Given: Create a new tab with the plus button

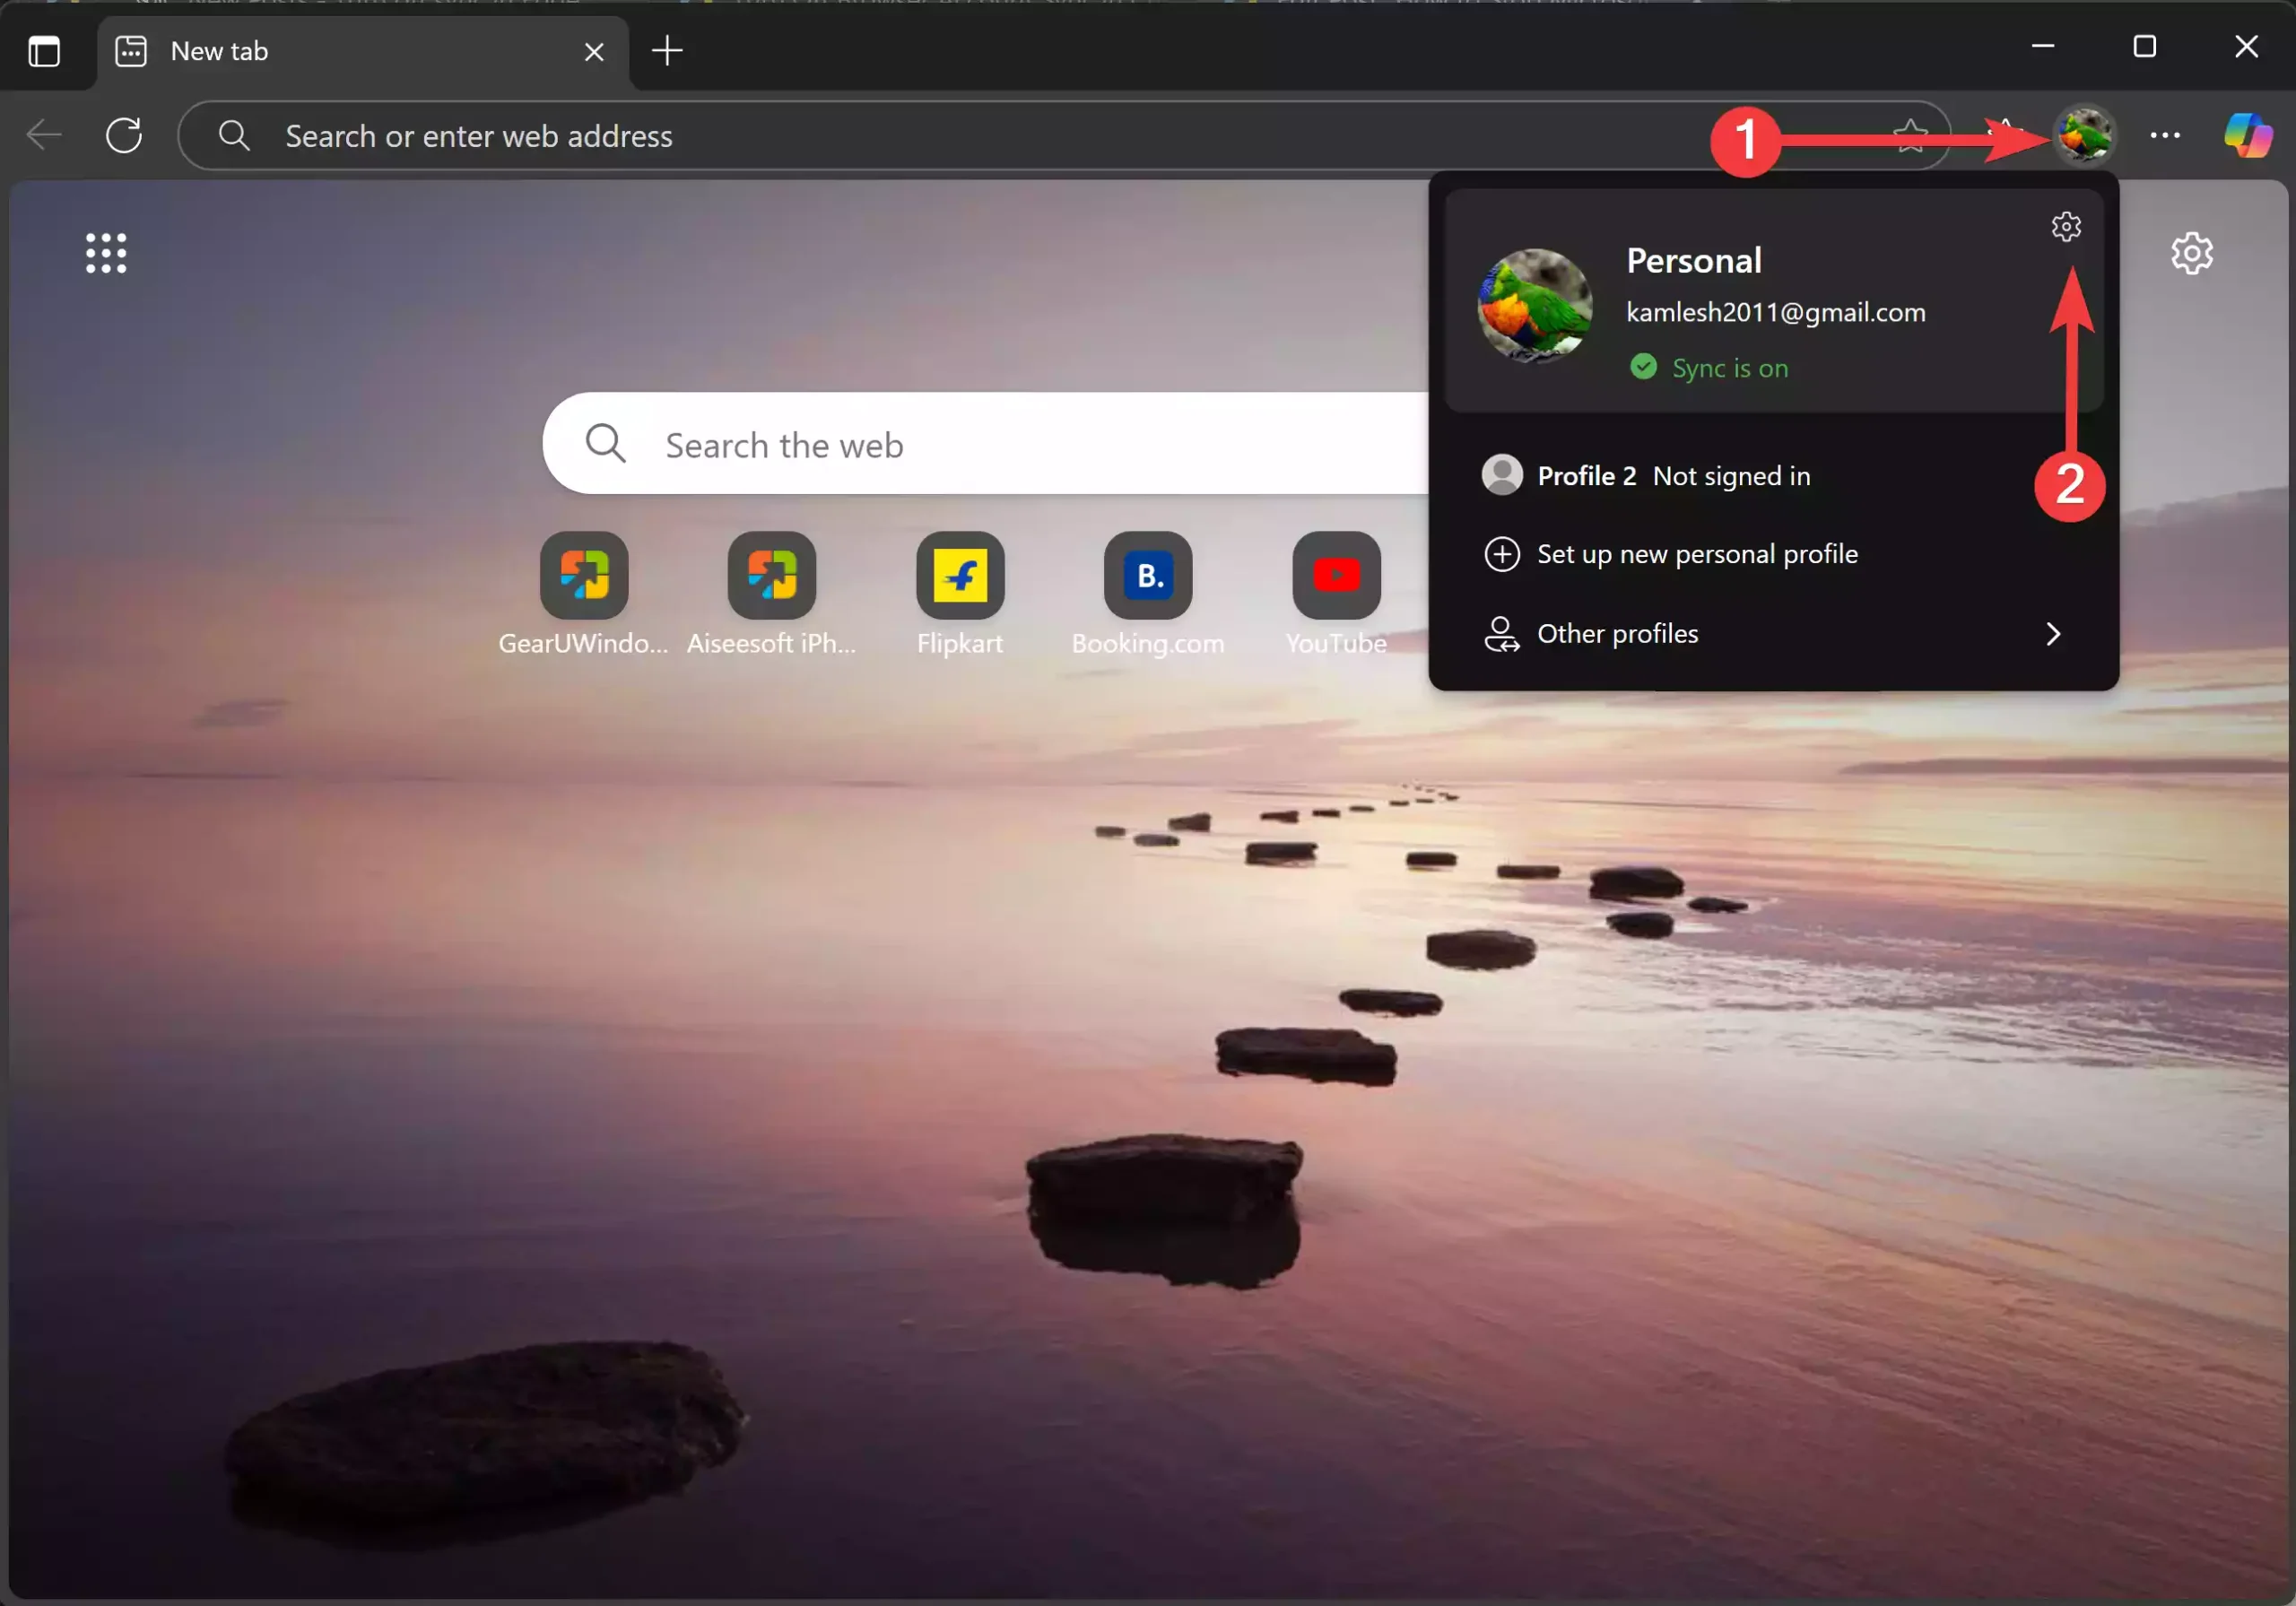Looking at the screenshot, I should click(667, 51).
